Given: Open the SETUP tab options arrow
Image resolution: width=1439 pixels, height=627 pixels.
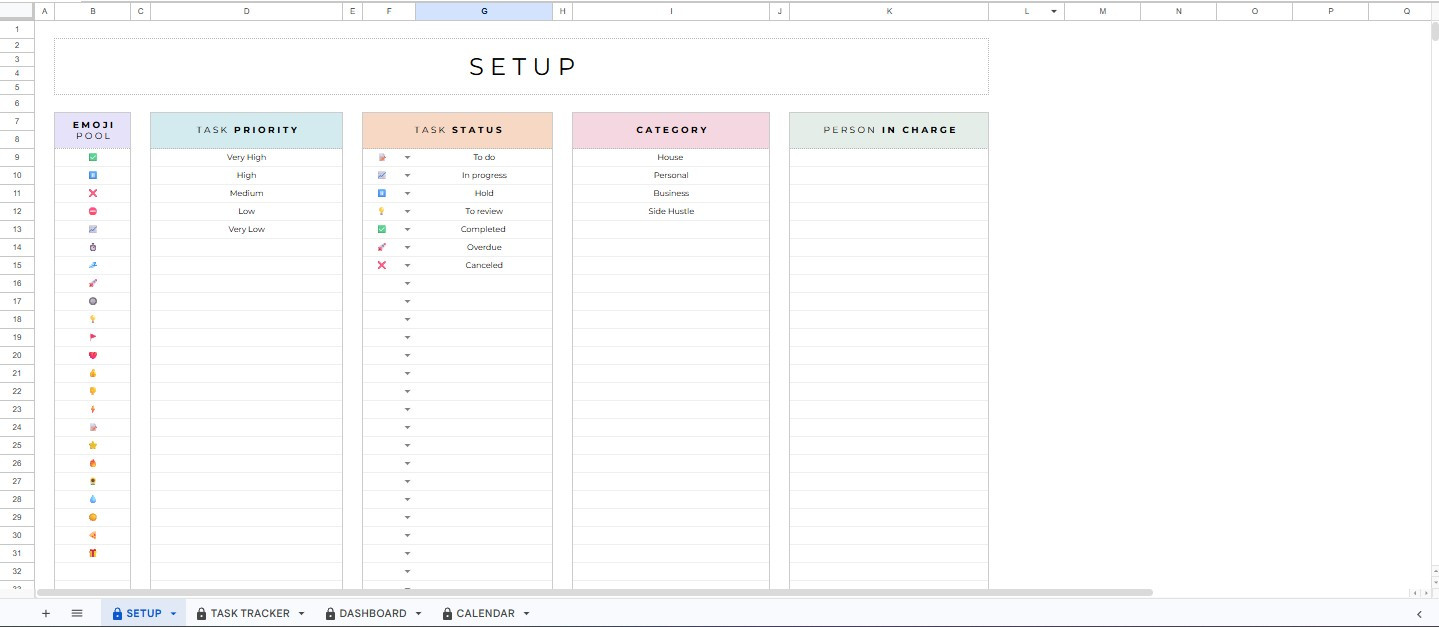Looking at the screenshot, I should point(173,614).
